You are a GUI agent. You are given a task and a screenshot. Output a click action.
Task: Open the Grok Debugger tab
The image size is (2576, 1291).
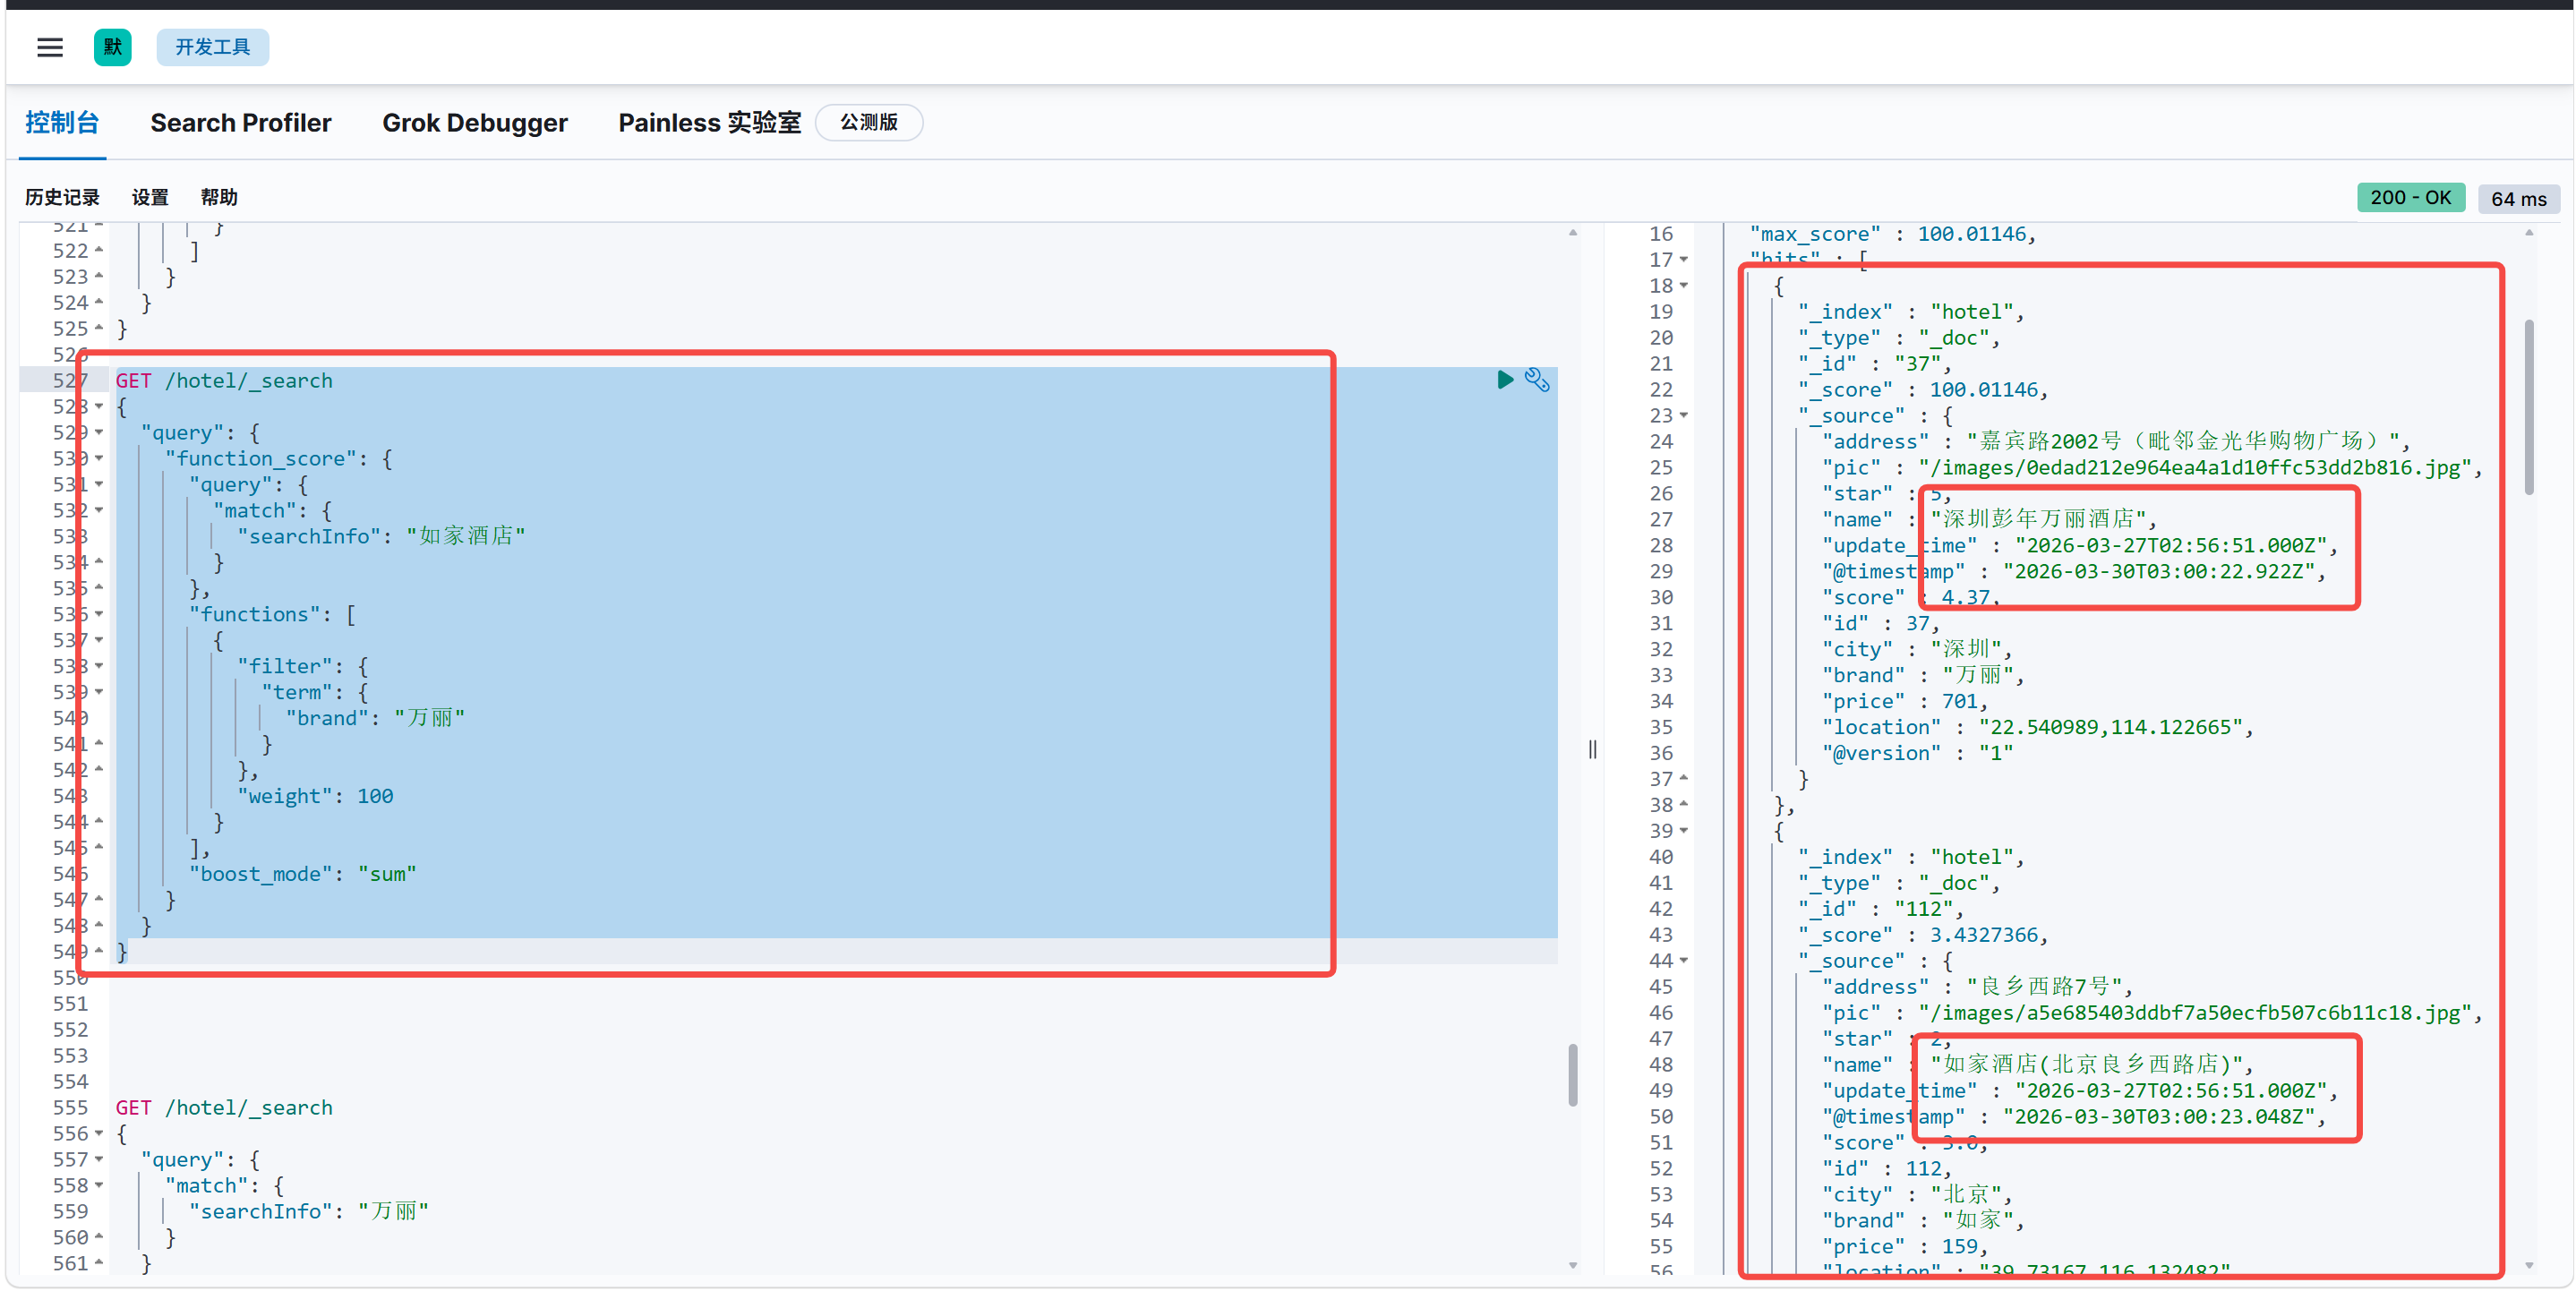(474, 123)
